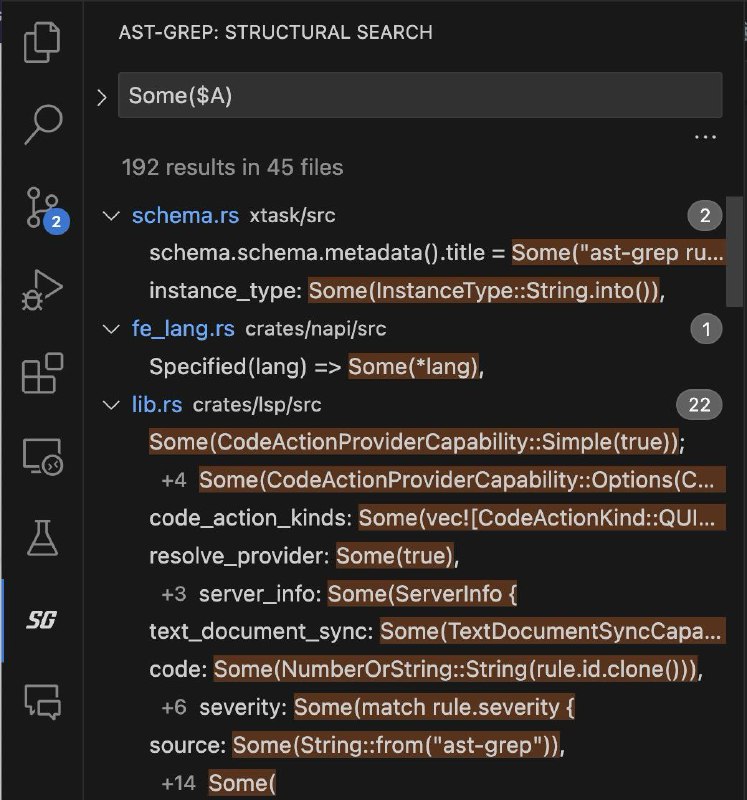
Task: Collapse the schema.rs result group
Action: [110, 216]
